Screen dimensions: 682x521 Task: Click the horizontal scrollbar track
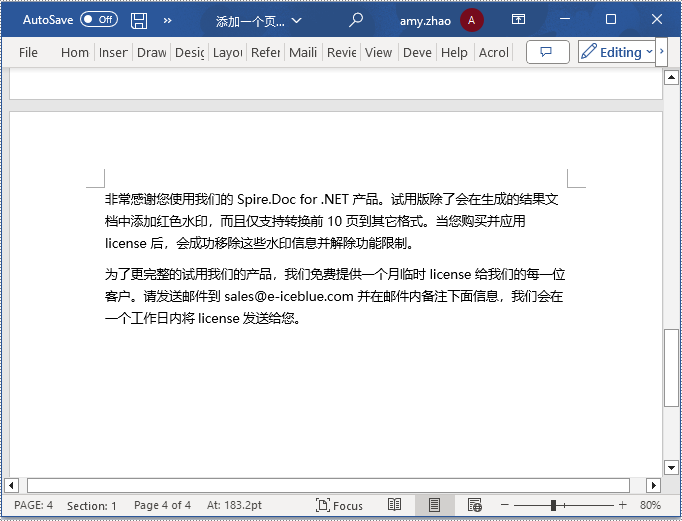[x=328, y=485]
